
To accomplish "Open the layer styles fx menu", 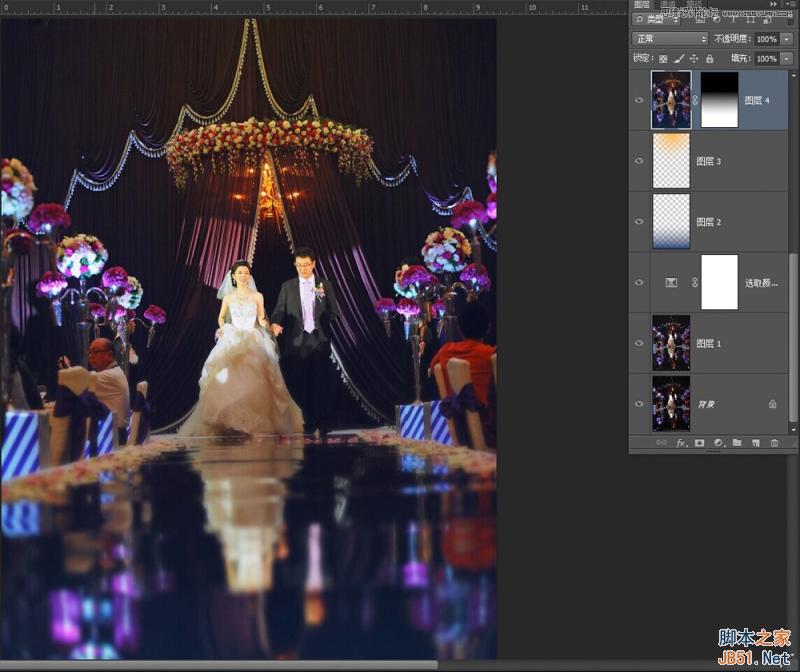I will coord(681,443).
